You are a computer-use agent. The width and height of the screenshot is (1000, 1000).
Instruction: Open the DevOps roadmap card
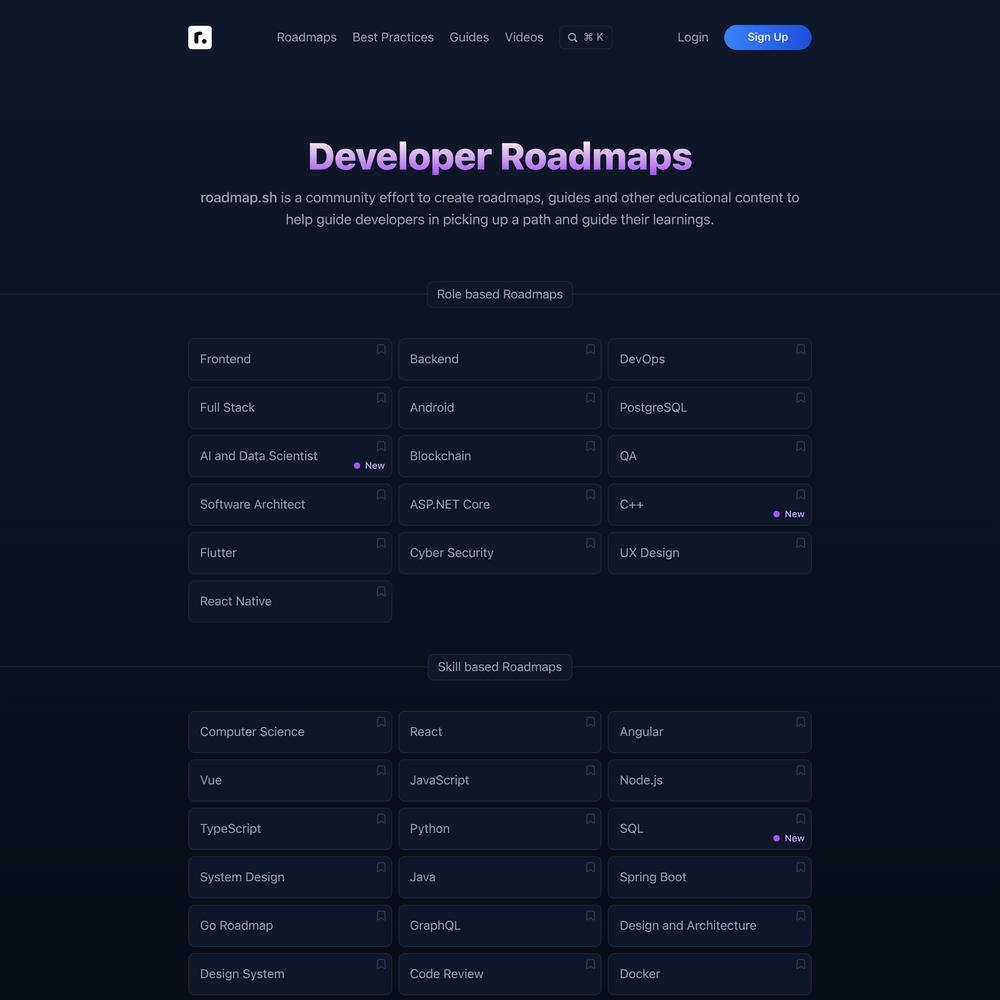pos(709,359)
